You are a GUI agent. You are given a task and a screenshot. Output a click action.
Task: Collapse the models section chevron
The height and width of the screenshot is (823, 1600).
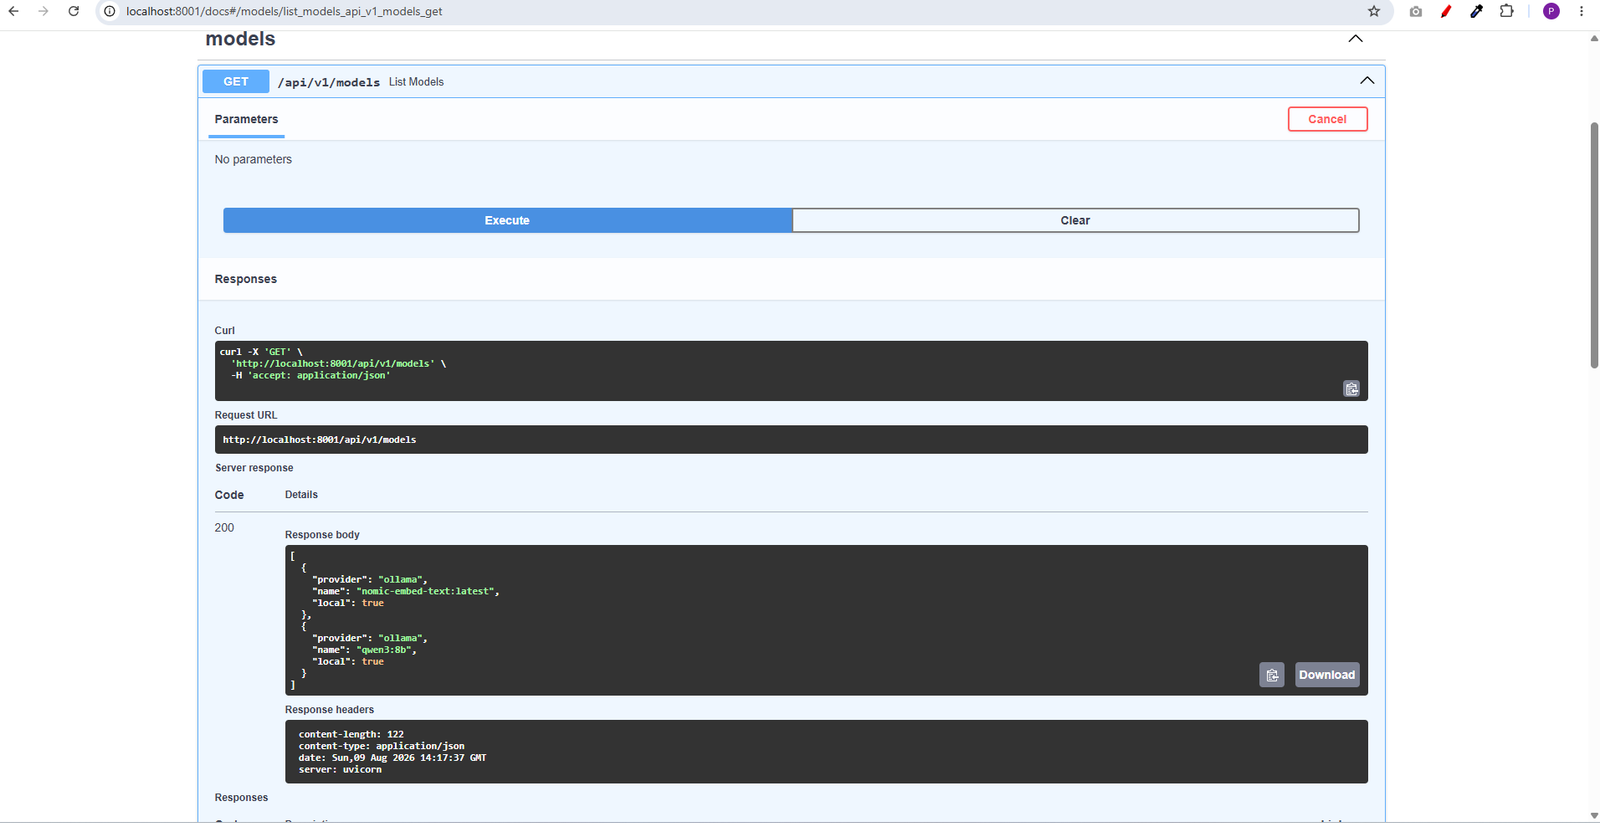click(1355, 38)
